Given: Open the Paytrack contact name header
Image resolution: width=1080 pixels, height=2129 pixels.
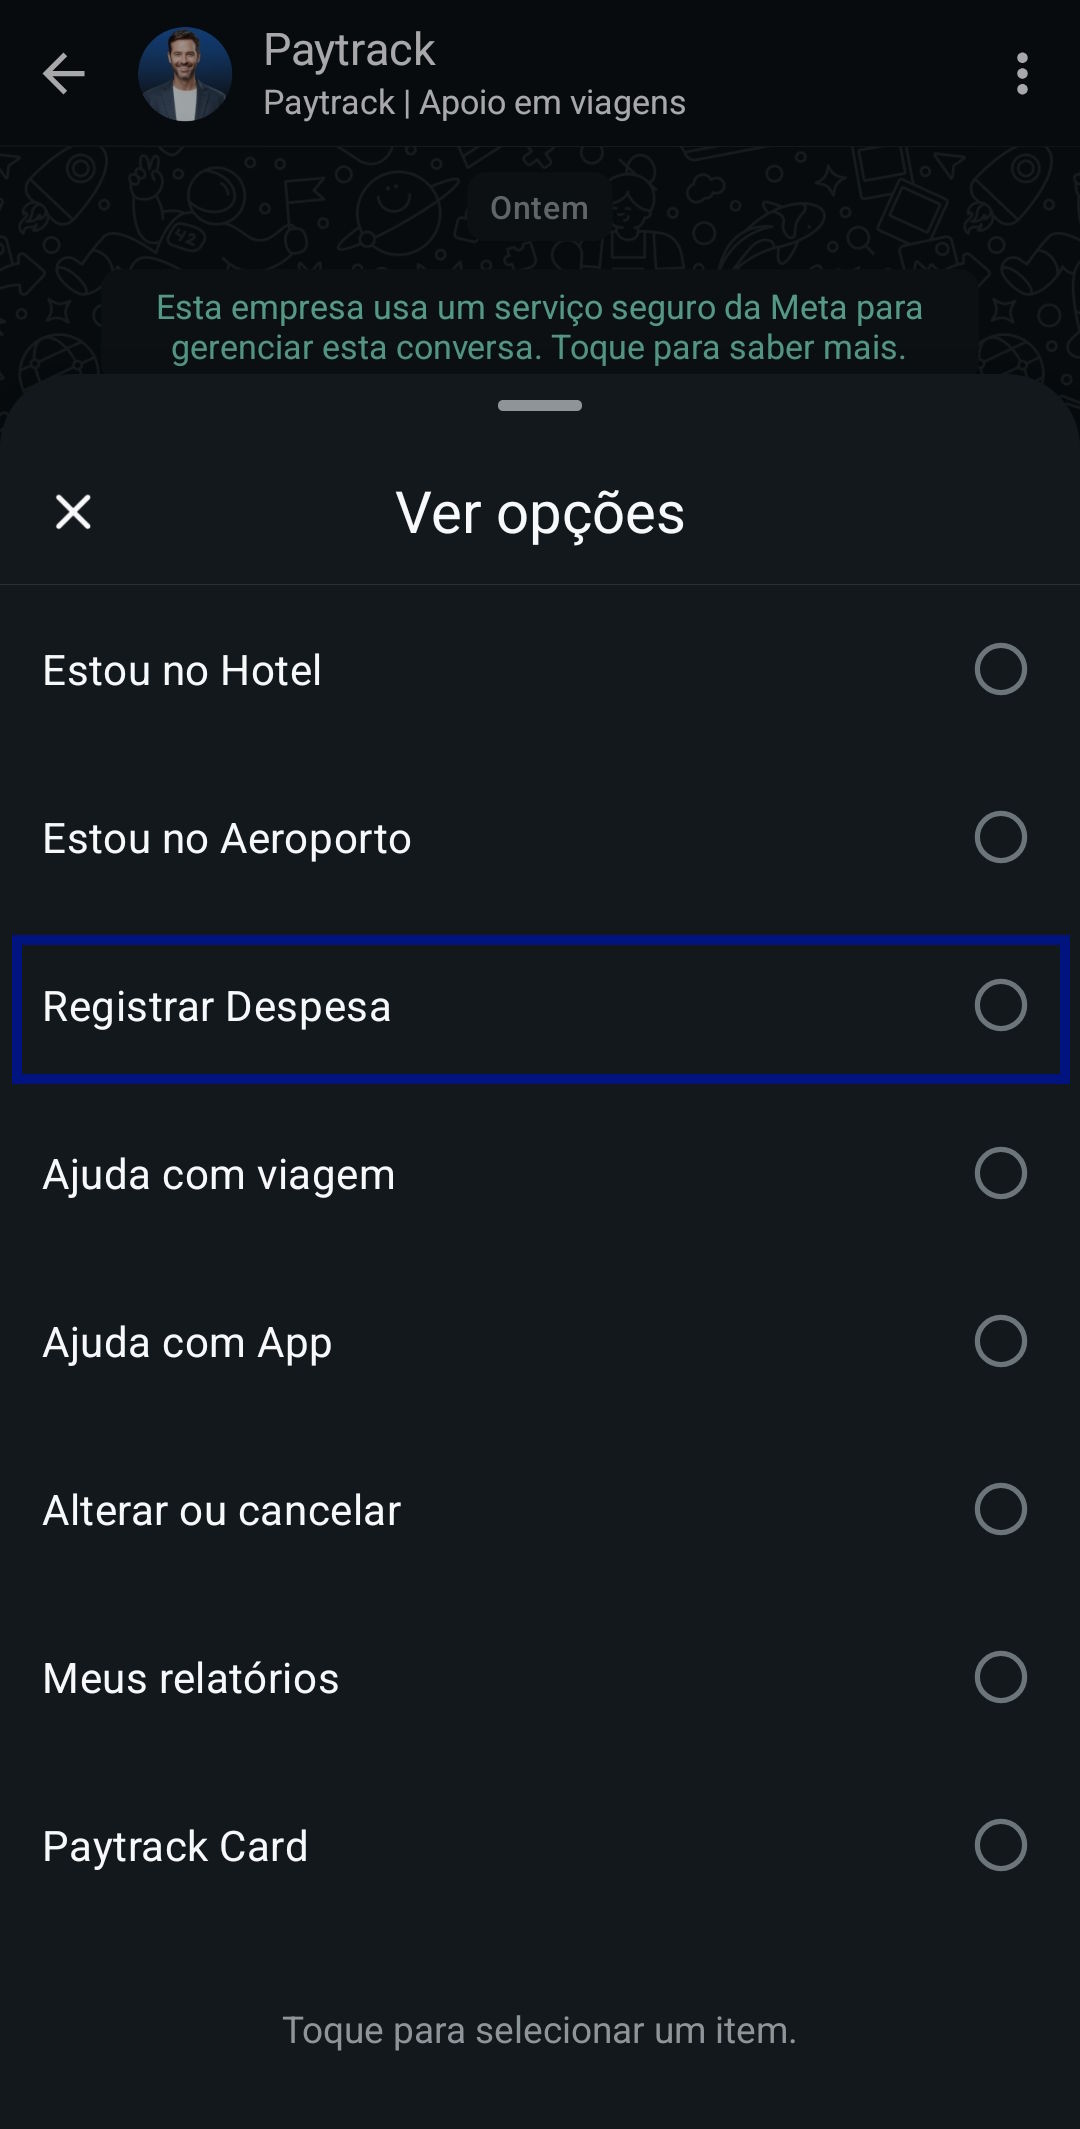Looking at the screenshot, I should [x=349, y=50].
